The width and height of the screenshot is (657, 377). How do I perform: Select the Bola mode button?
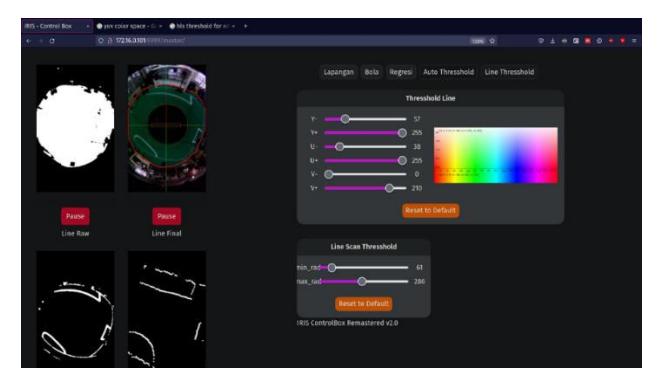[371, 72]
